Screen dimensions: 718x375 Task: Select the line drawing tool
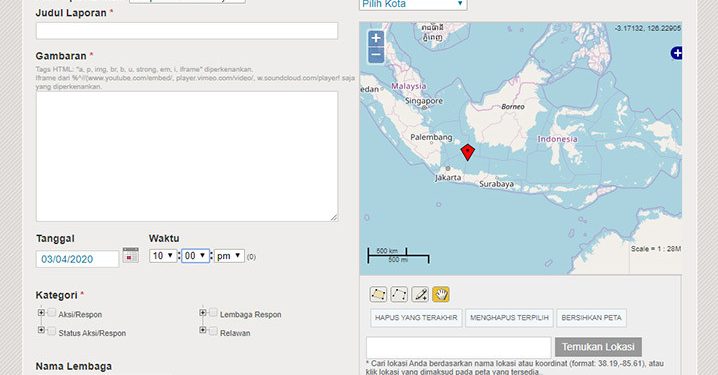(x=399, y=294)
